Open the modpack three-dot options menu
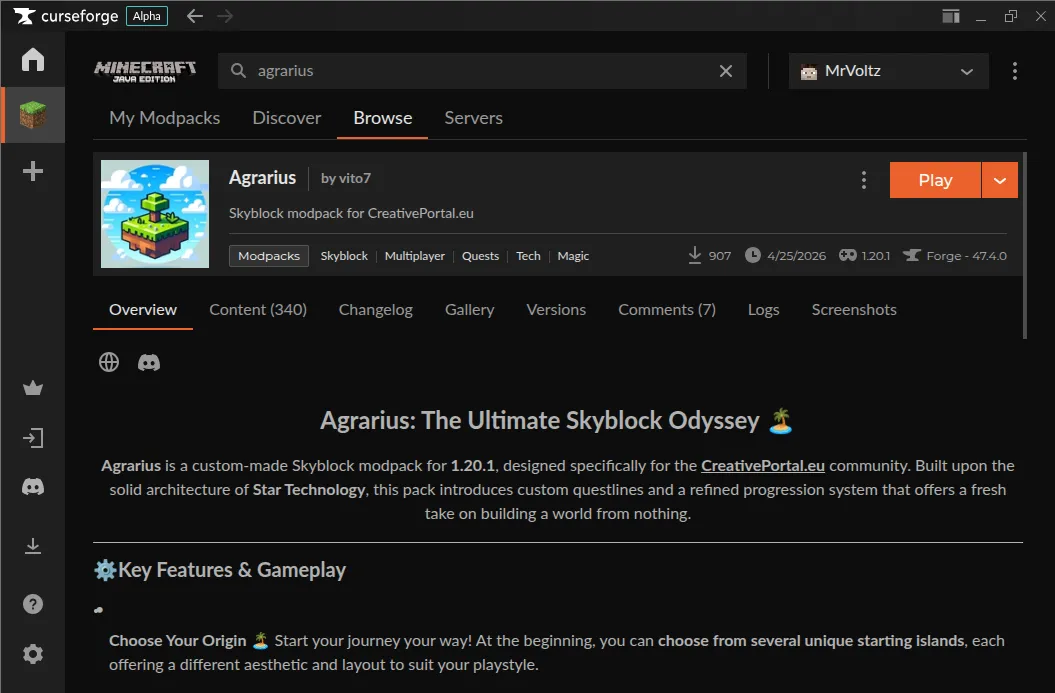The height and width of the screenshot is (693, 1055). 864,180
